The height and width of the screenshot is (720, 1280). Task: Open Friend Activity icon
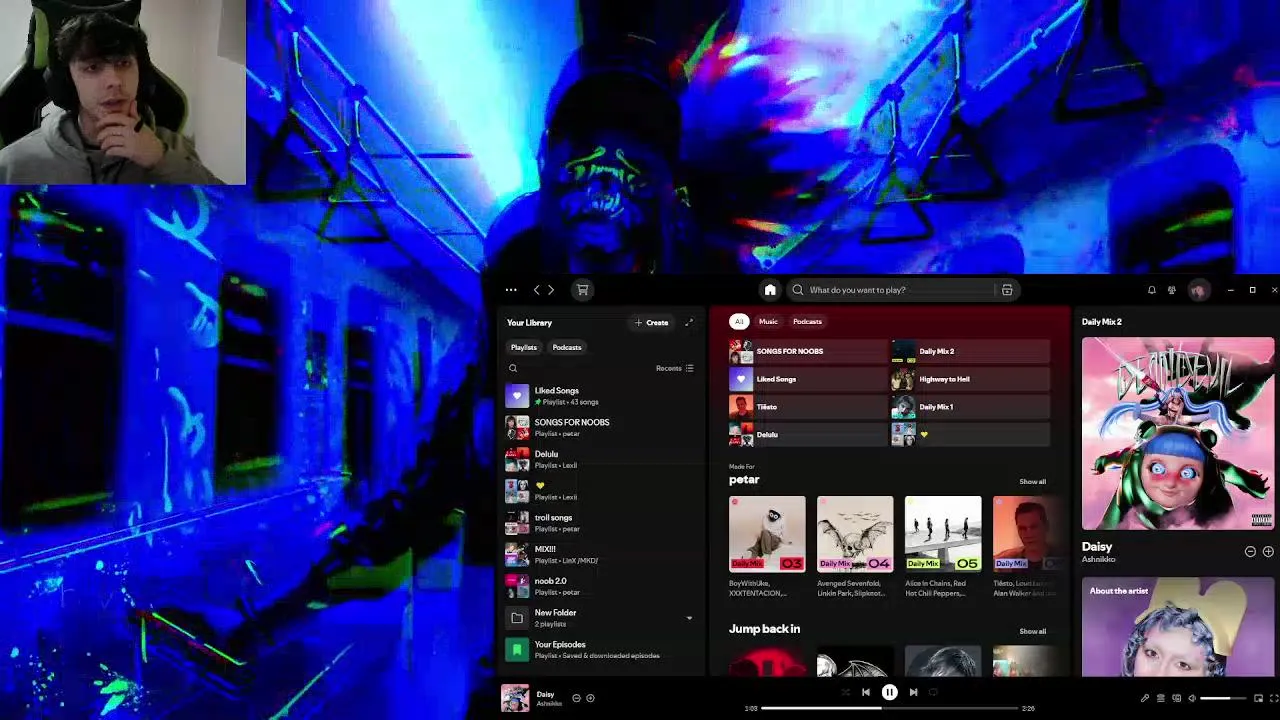[1172, 290]
